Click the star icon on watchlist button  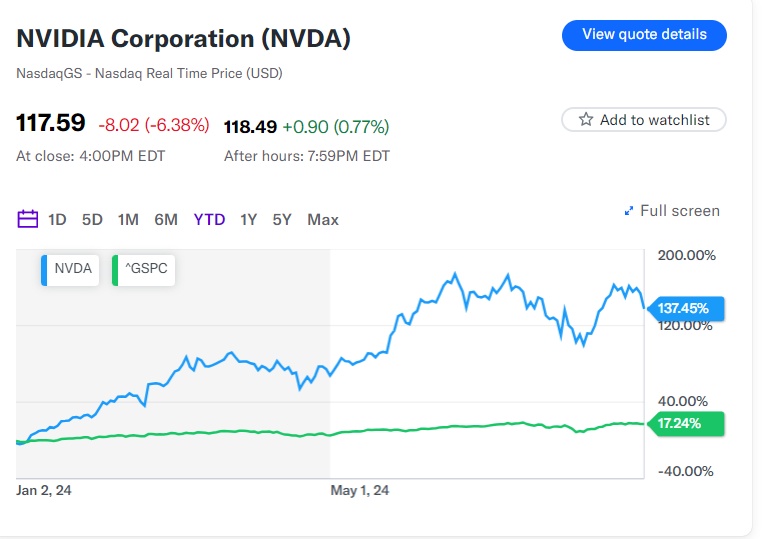585,120
